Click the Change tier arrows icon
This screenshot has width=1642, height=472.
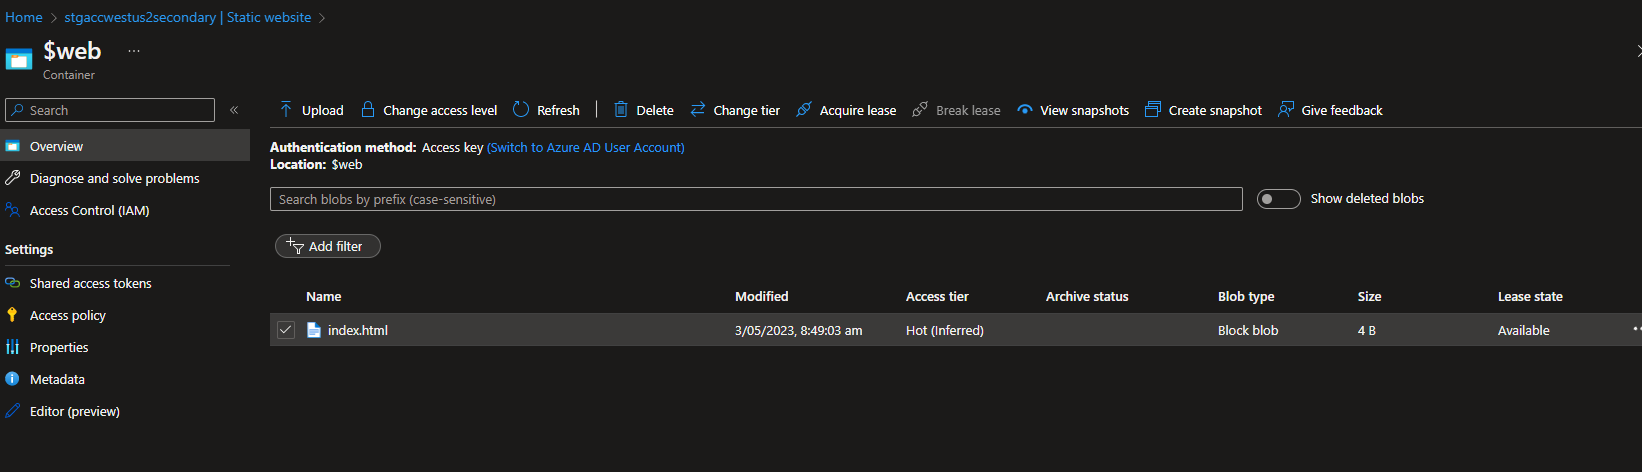tap(698, 110)
